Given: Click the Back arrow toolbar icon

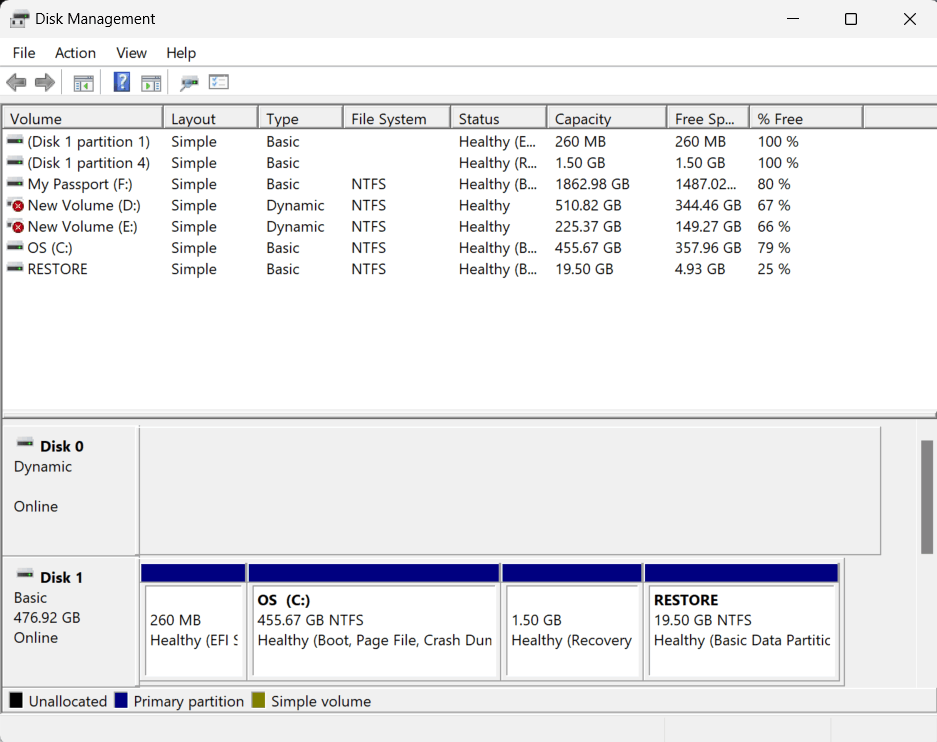Looking at the screenshot, I should (16, 83).
